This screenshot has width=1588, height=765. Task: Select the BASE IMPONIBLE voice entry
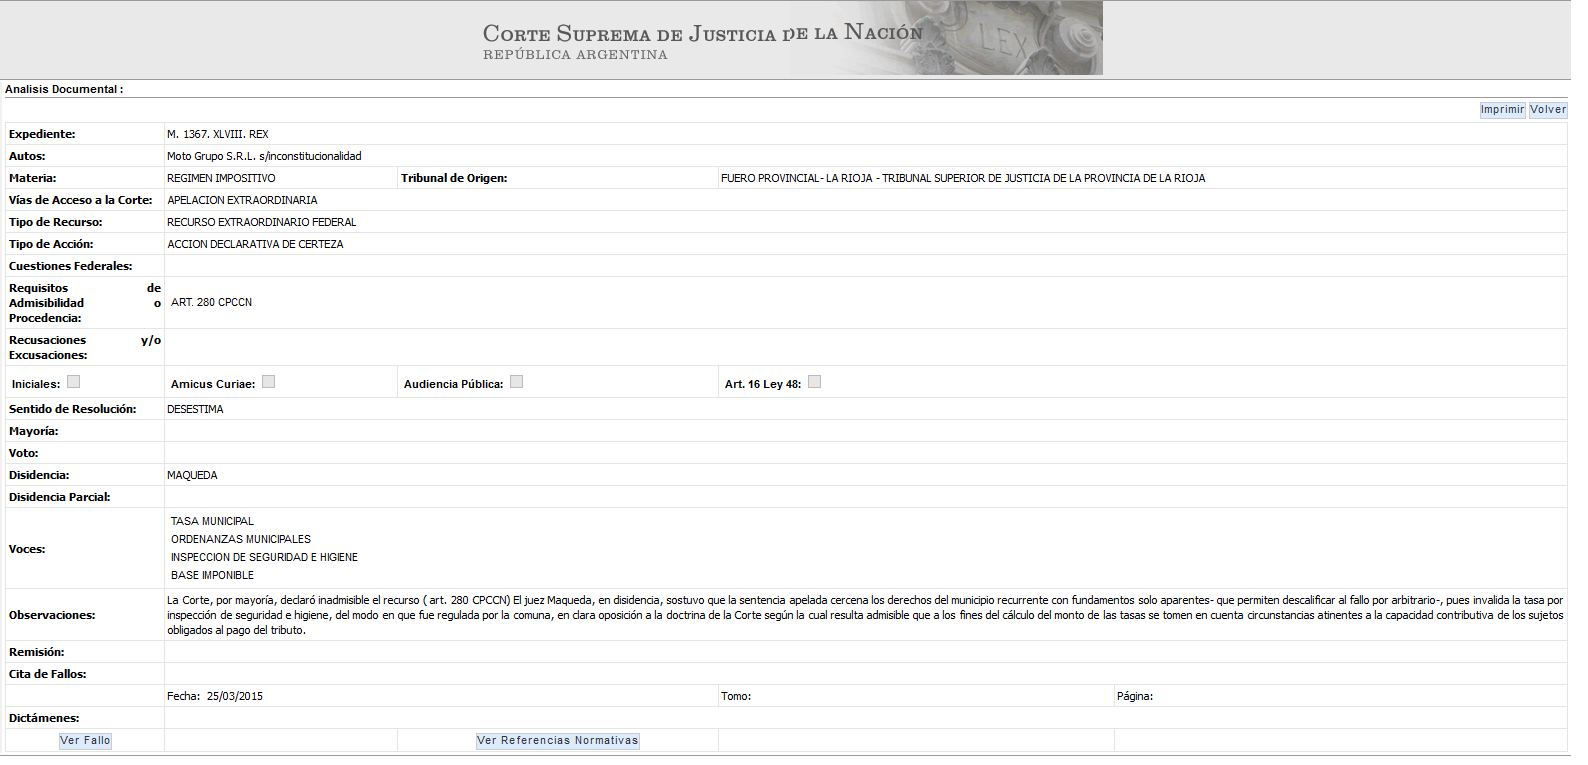coord(212,575)
